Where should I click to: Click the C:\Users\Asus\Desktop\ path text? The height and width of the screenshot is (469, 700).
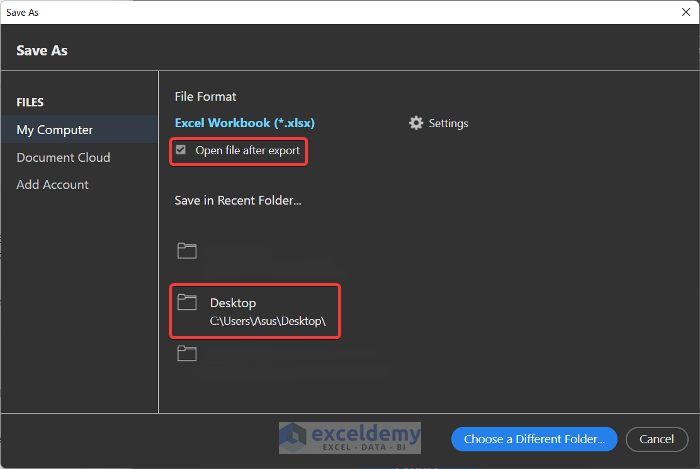tap(269, 322)
